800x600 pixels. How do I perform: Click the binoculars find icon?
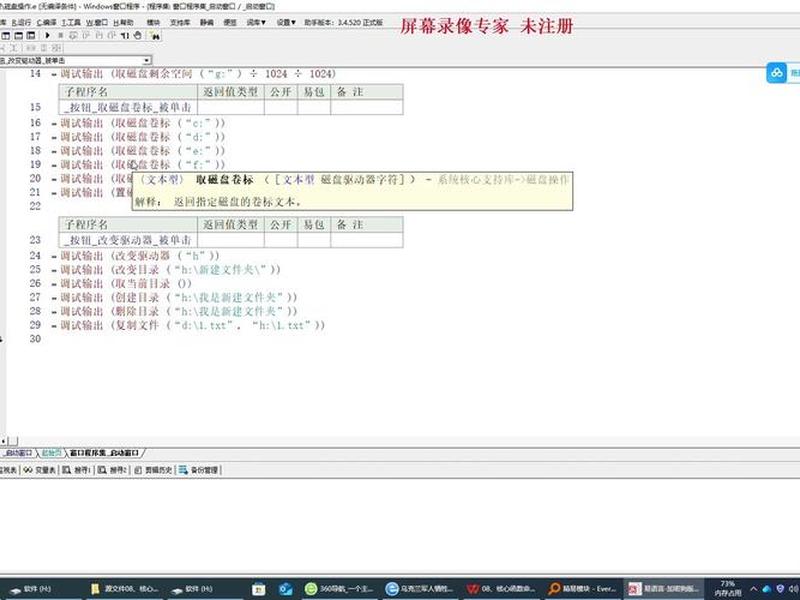(x=155, y=36)
